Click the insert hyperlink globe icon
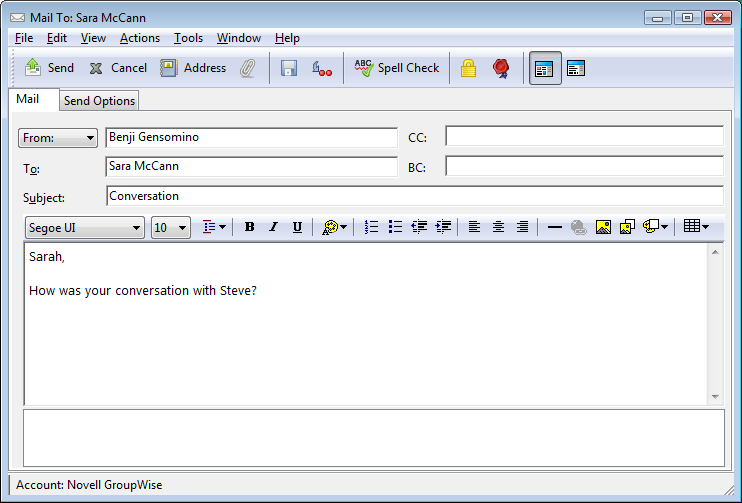 coord(578,228)
